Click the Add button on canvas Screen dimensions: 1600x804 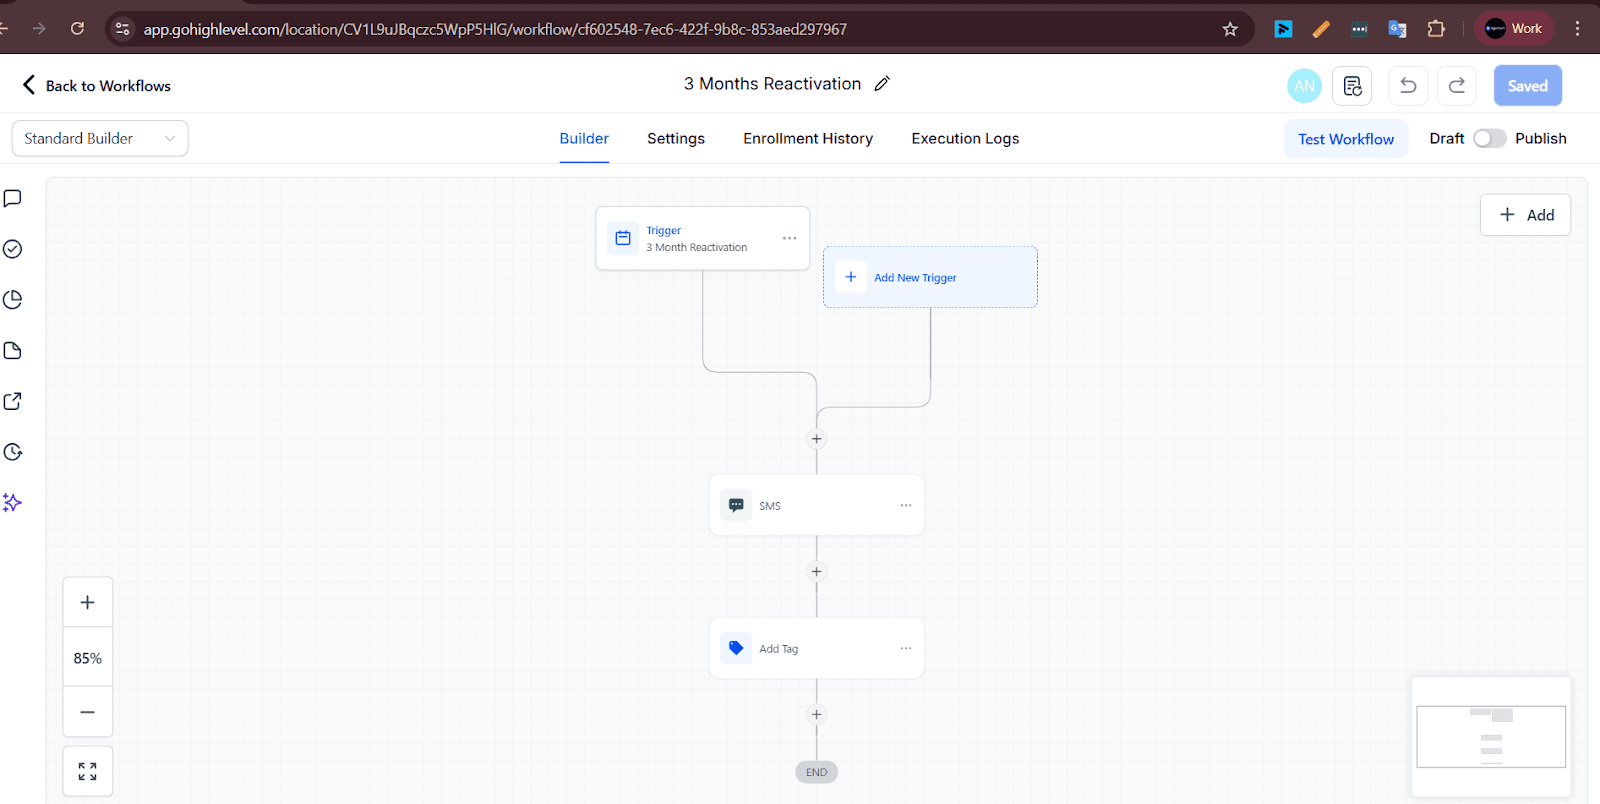(1526, 215)
